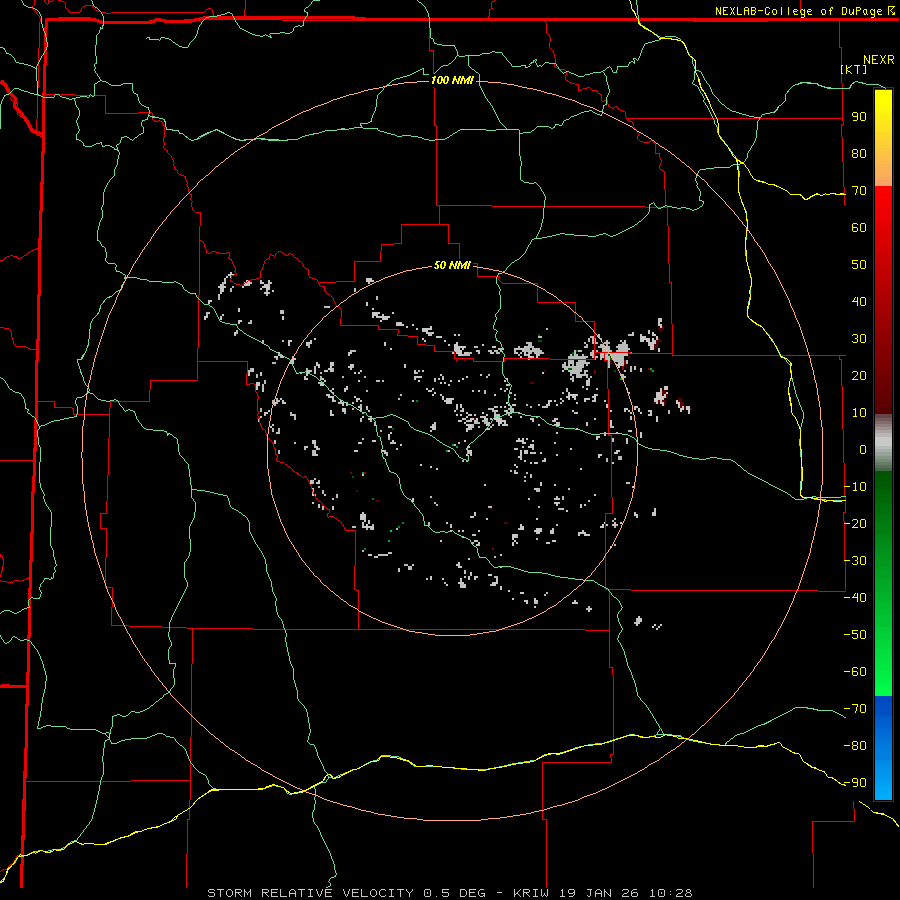Click the 100 NMI range ring label
Image resolution: width=900 pixels, height=900 pixels.
(x=452, y=80)
